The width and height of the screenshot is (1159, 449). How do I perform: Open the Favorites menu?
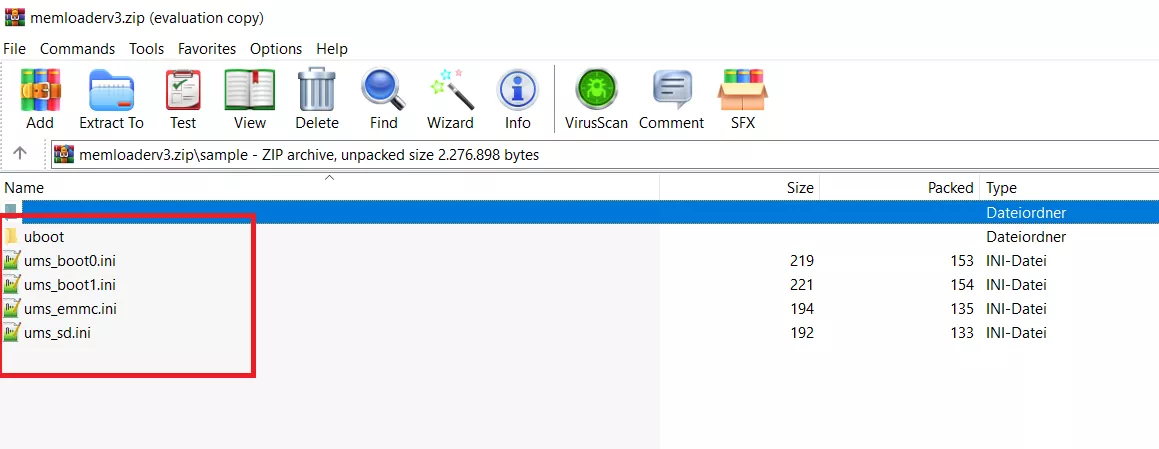(x=207, y=48)
